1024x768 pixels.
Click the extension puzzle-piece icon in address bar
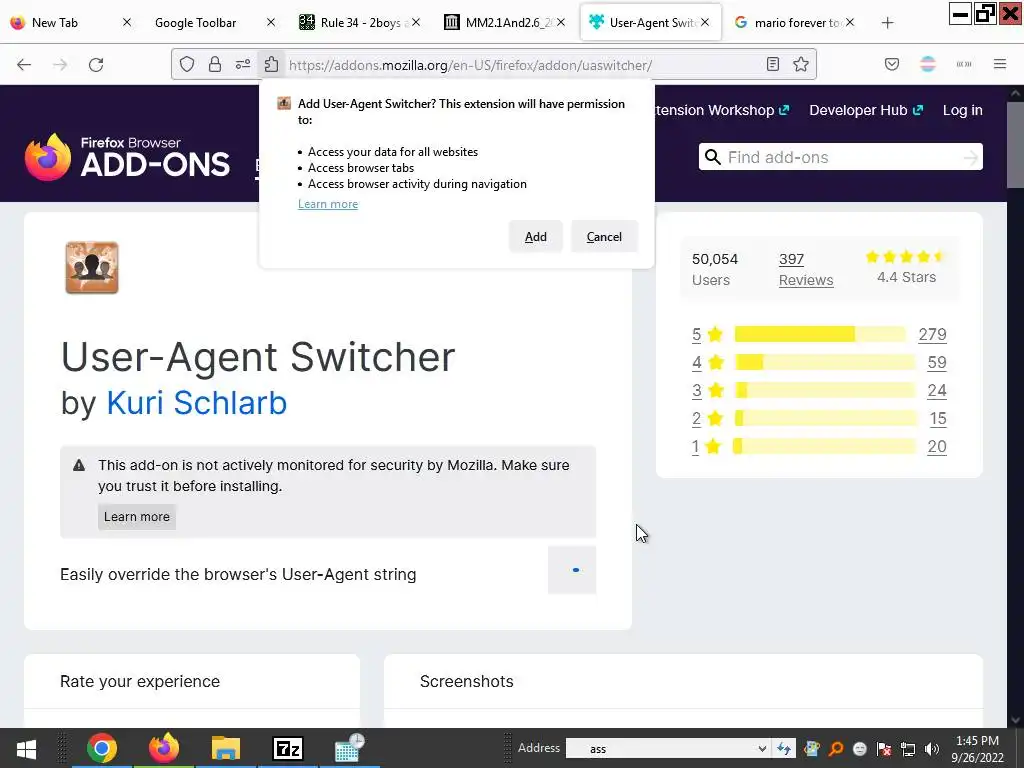click(x=272, y=64)
